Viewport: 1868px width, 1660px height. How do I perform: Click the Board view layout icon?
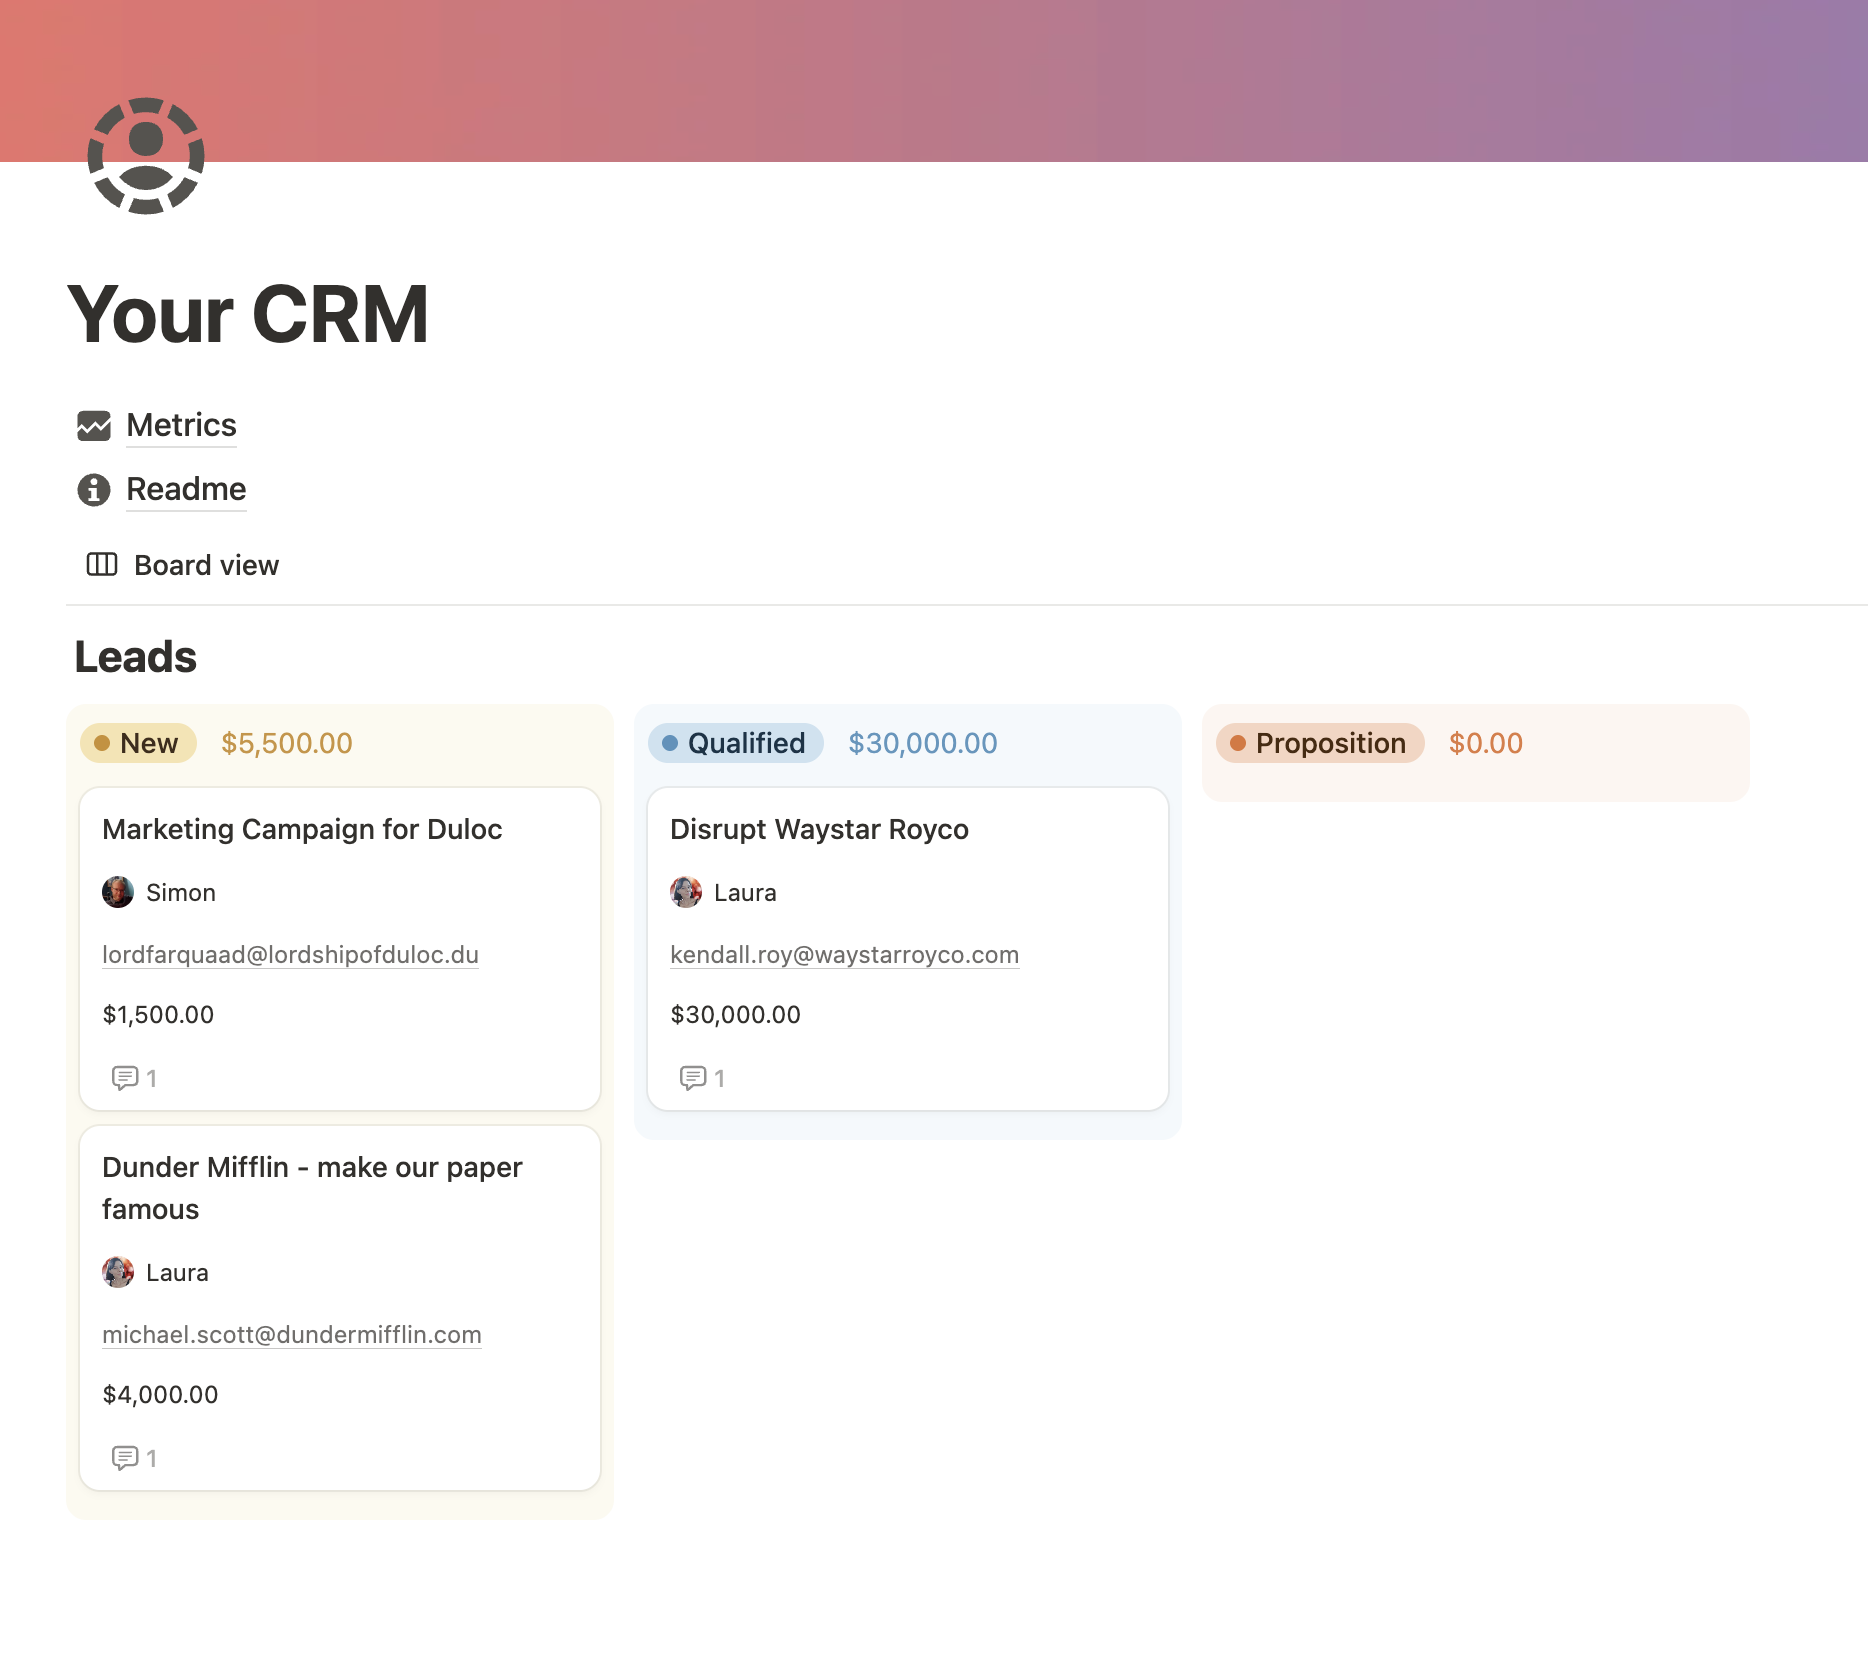(x=101, y=564)
